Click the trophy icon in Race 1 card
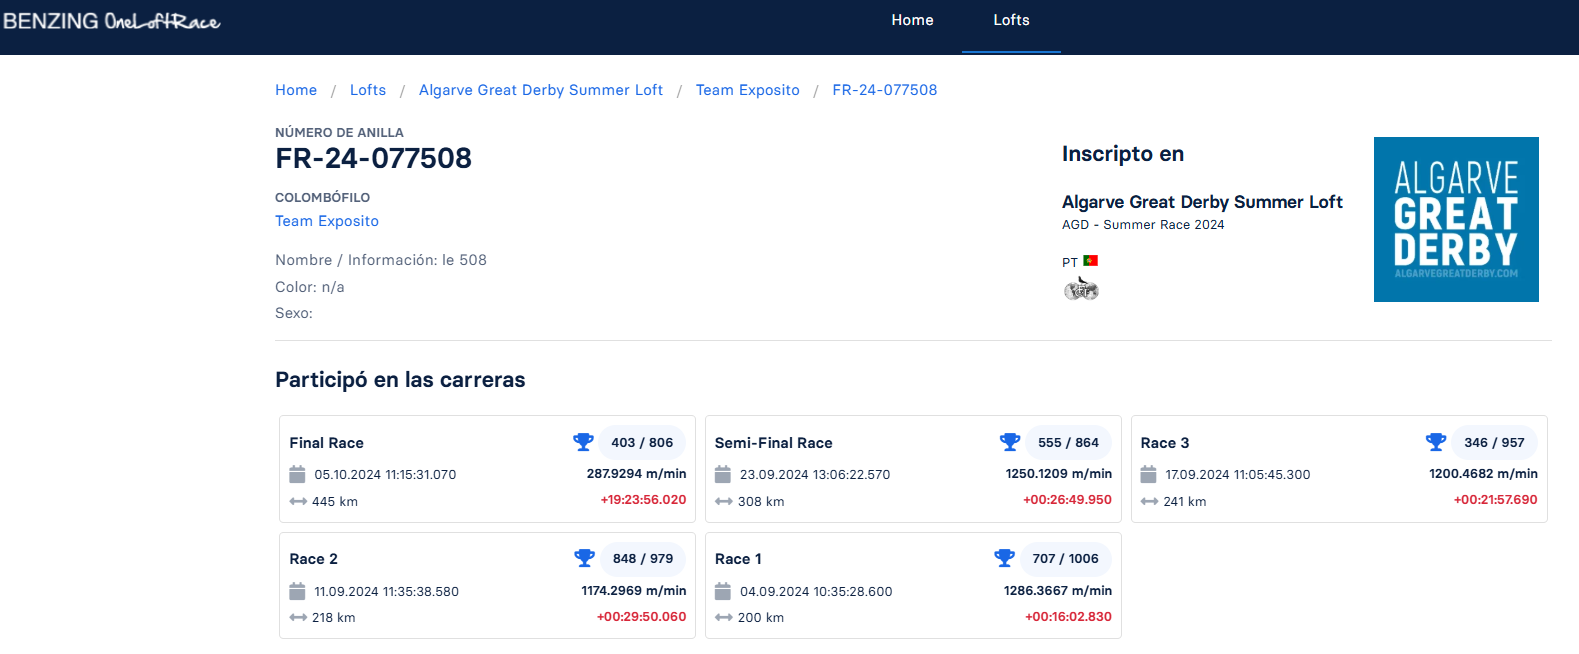The width and height of the screenshot is (1579, 654). (1004, 558)
